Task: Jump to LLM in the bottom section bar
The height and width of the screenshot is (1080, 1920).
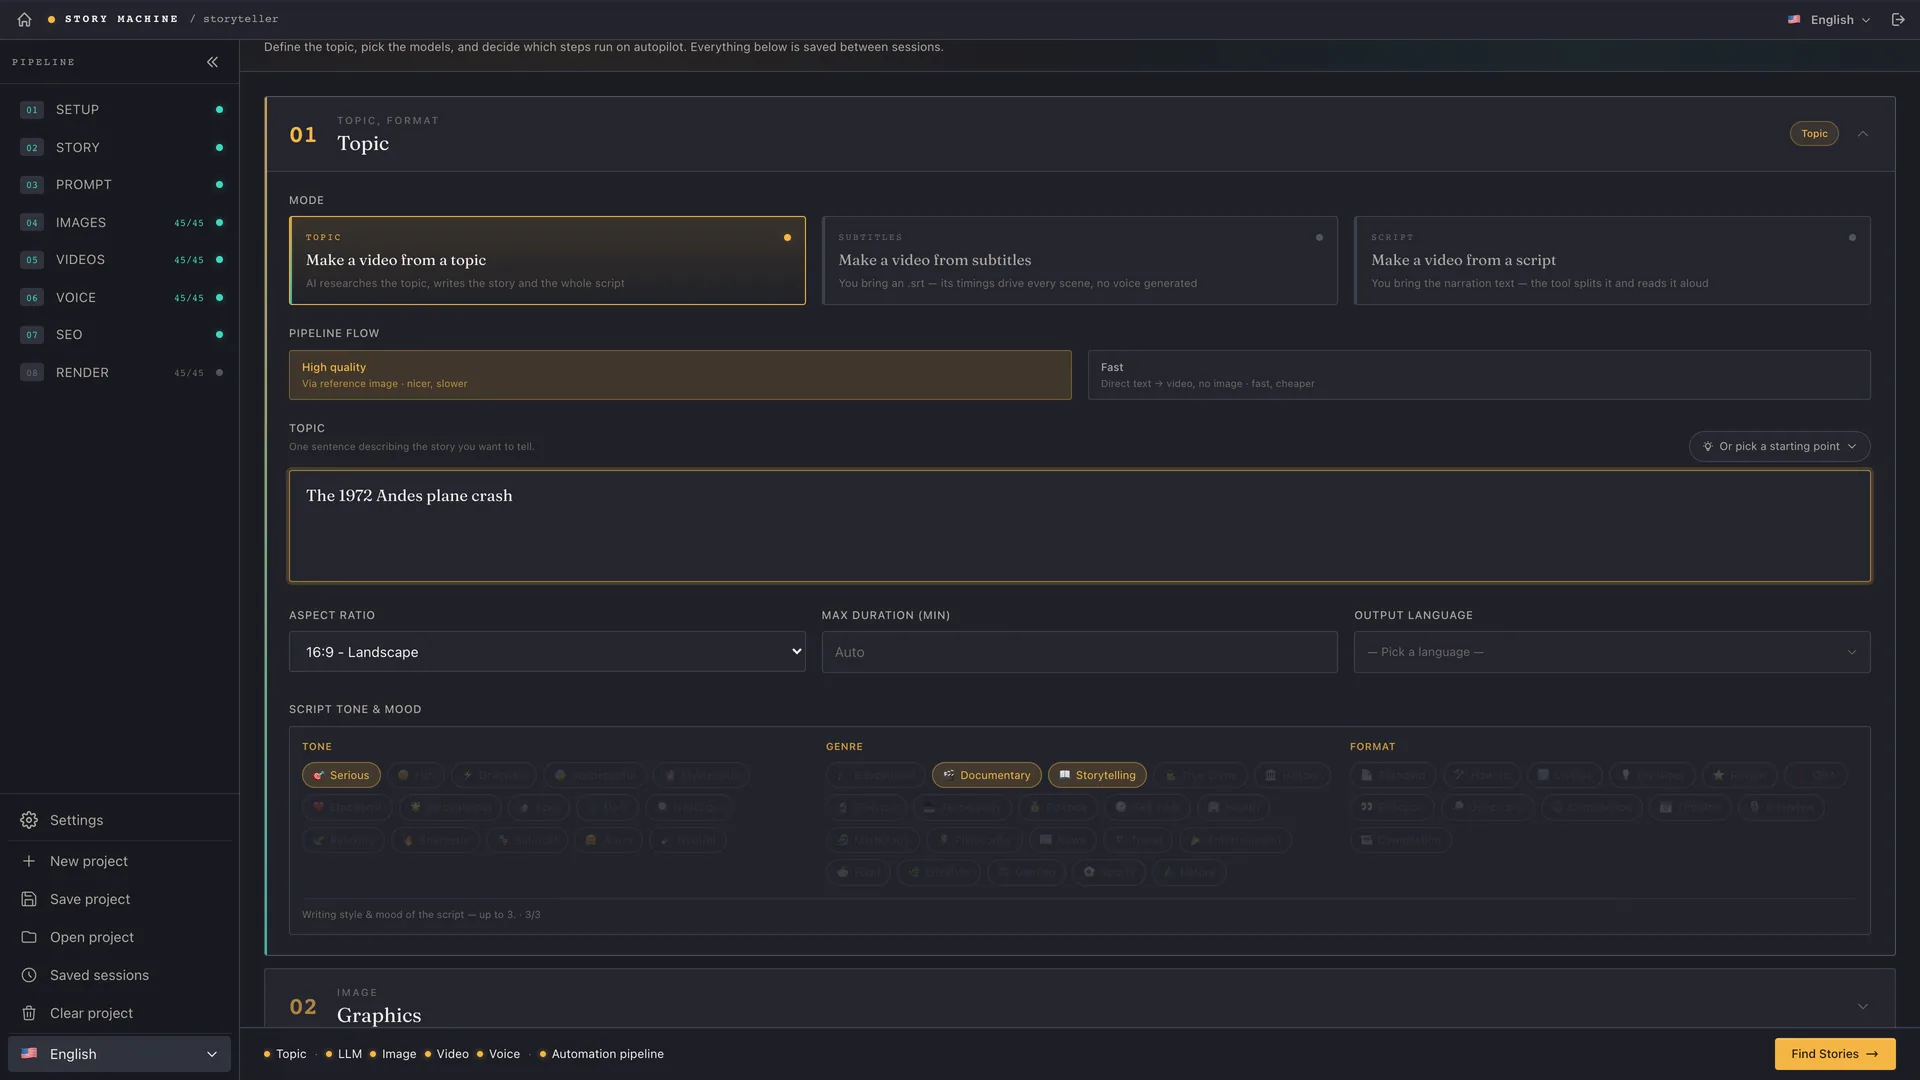Action: [344, 1054]
